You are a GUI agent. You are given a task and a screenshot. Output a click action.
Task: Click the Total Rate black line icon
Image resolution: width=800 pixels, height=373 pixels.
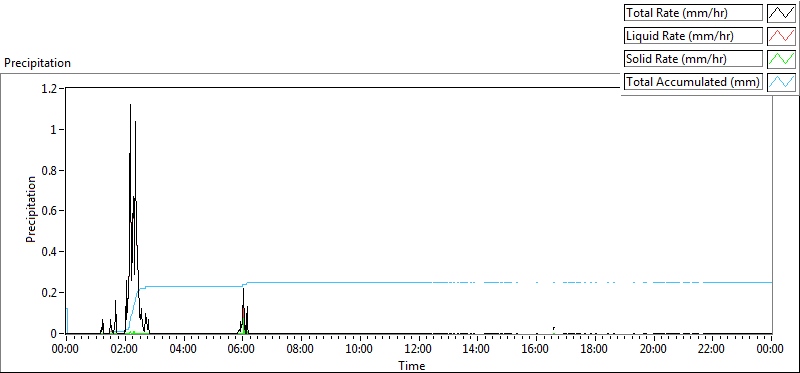782,13
